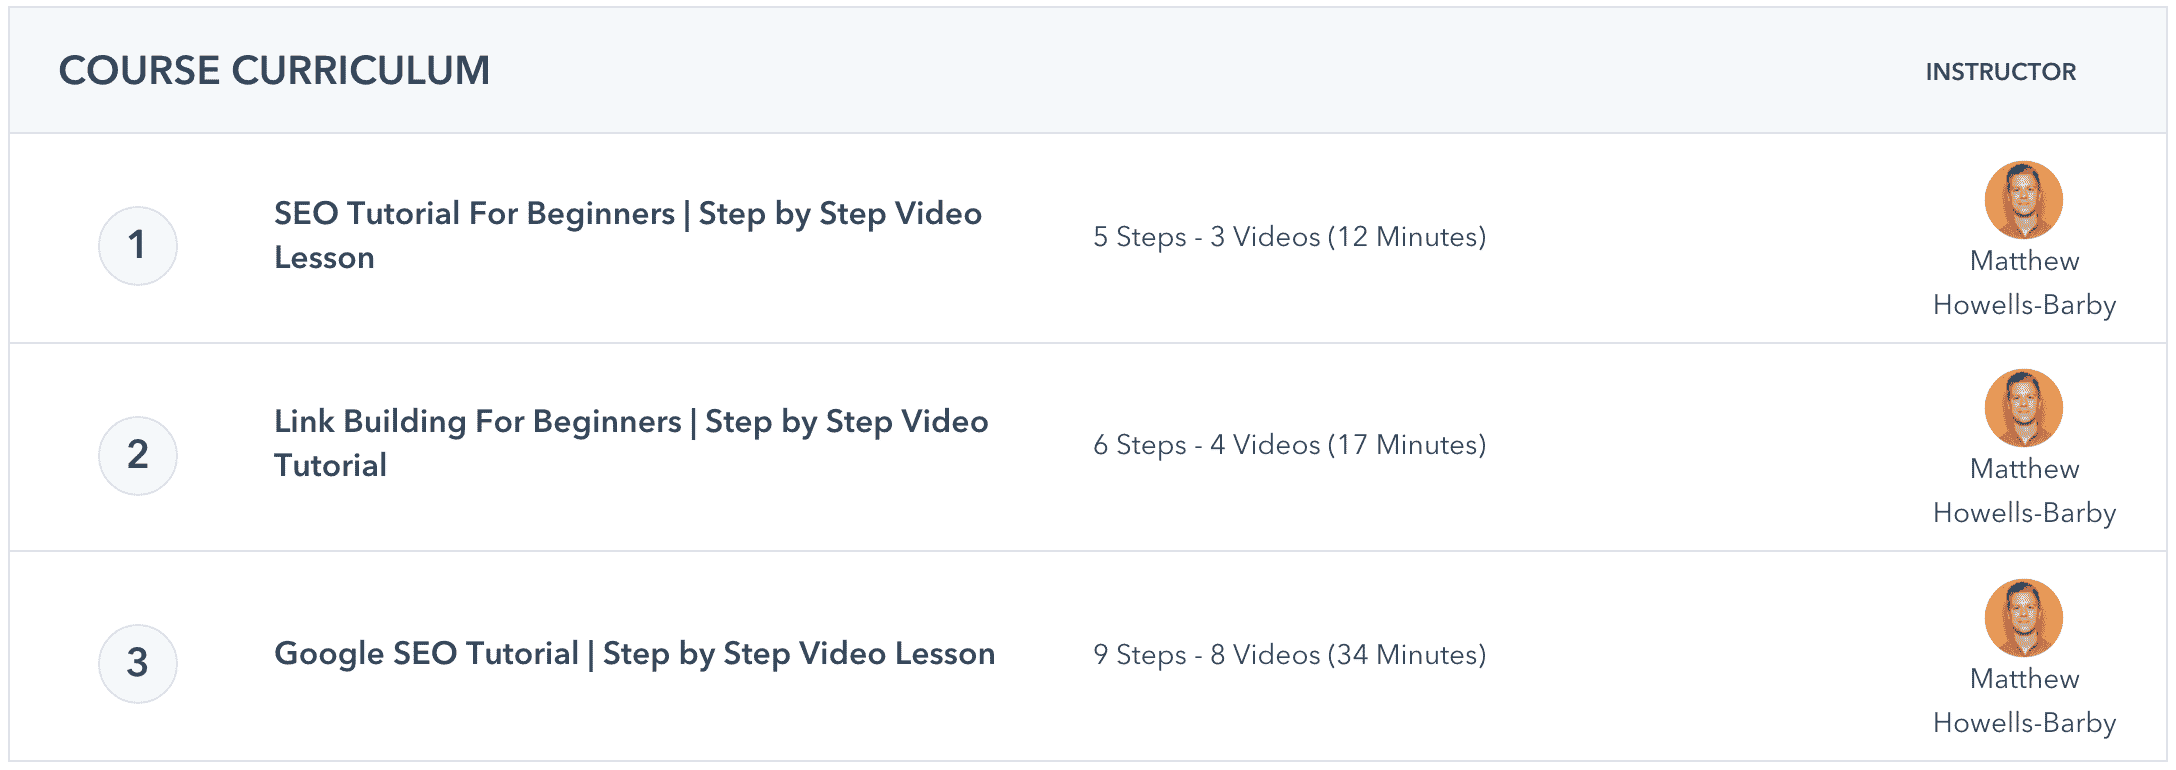The height and width of the screenshot is (770, 2176).
Task: Click instructor avatar in third lesson row
Action: pyautogui.click(x=2023, y=618)
